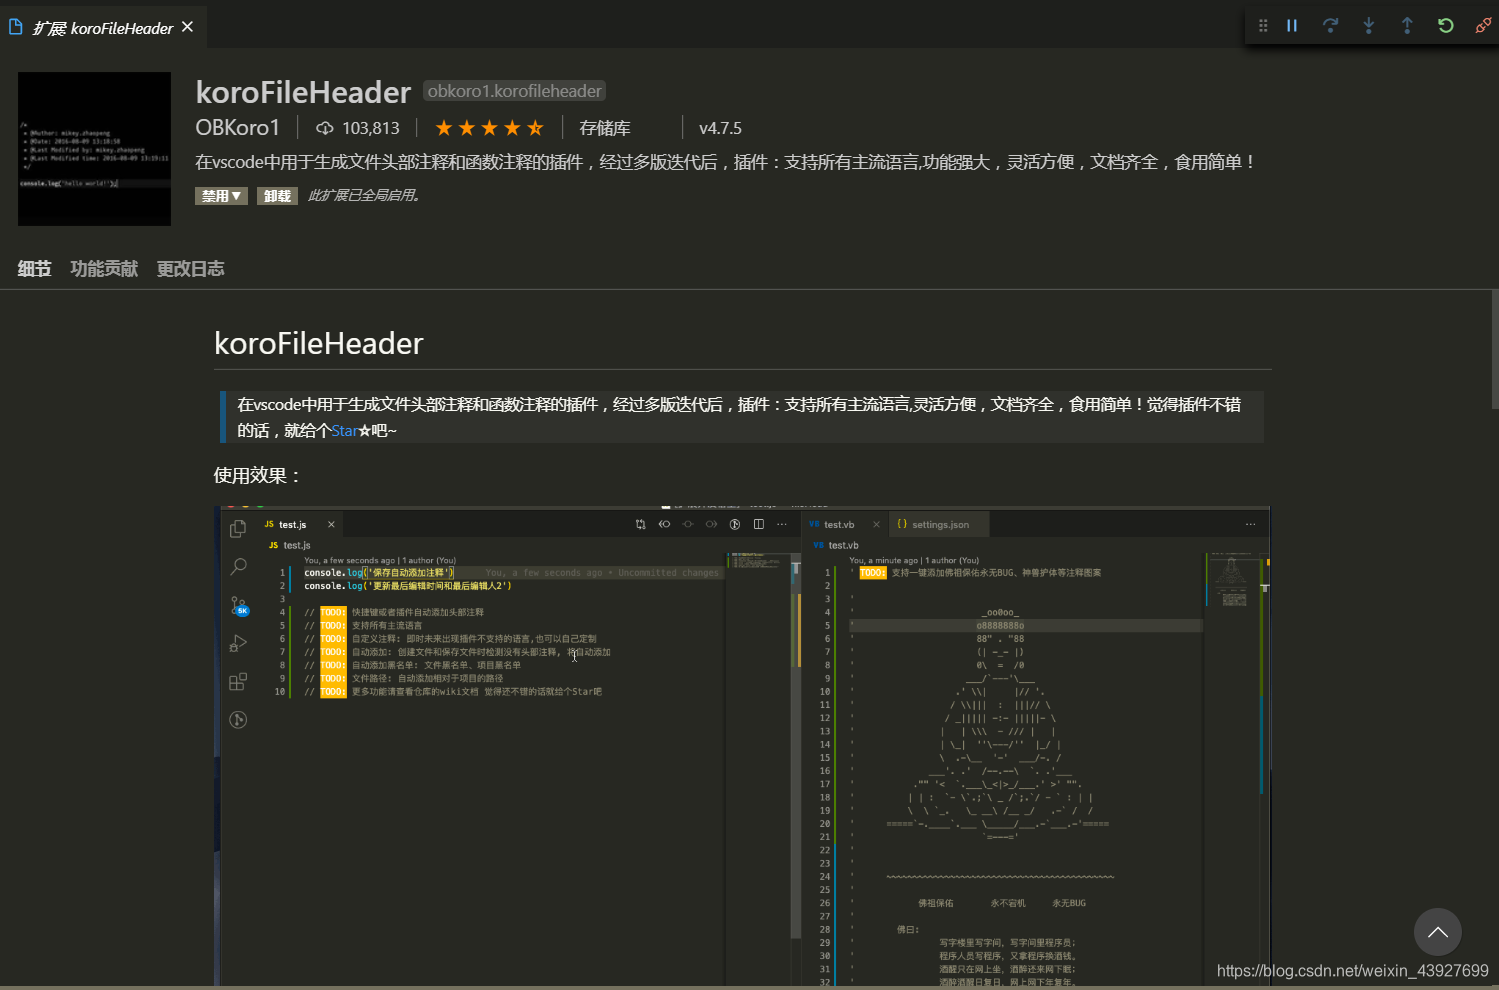Open the 禁用 dropdown menu
Viewport: 1499px width, 990px height.
(x=221, y=195)
